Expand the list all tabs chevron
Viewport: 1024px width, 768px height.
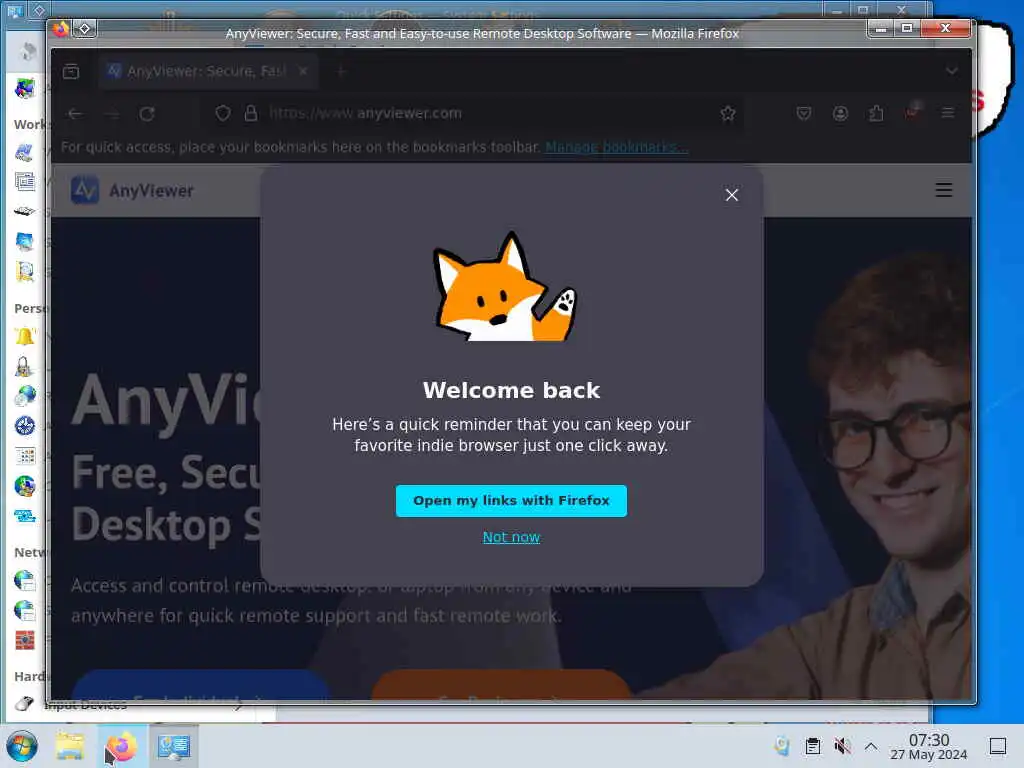click(x=952, y=71)
